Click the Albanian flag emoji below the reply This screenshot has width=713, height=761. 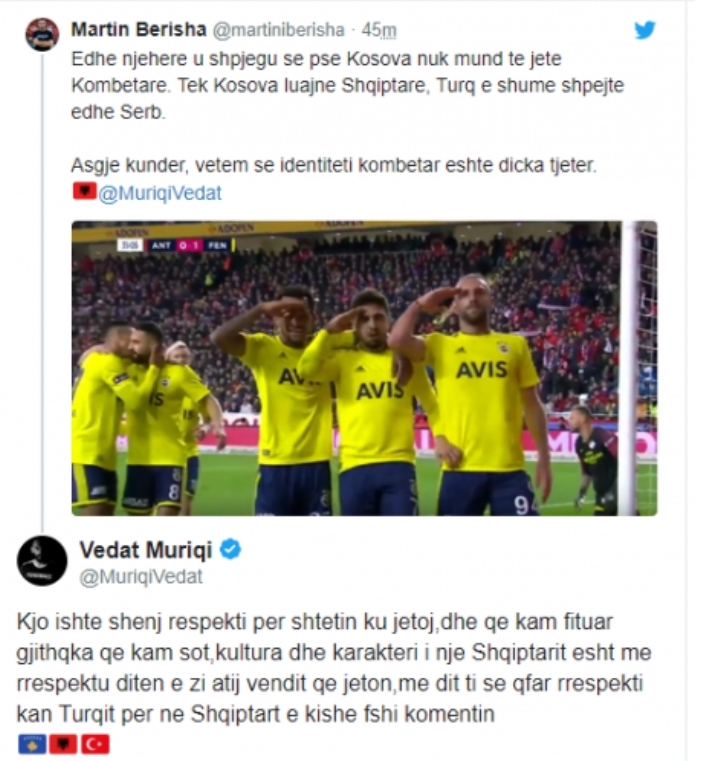[64, 744]
